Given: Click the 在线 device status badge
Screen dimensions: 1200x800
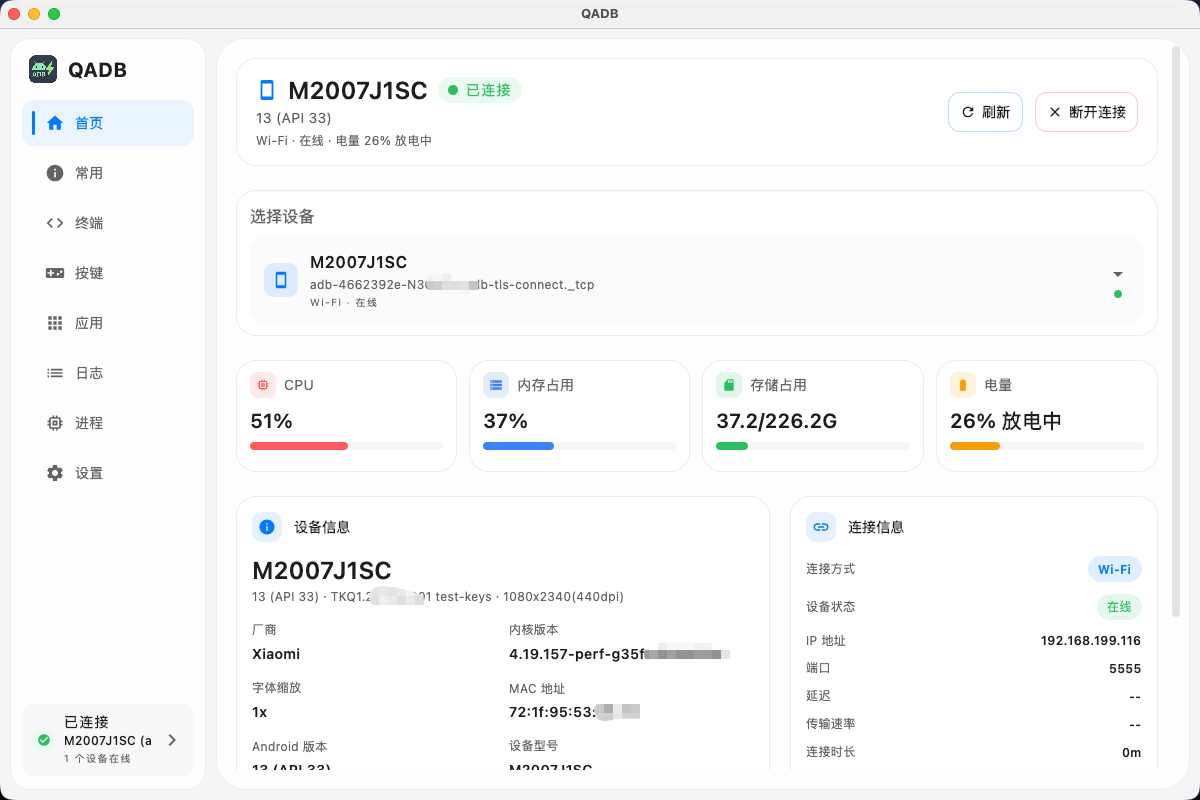Looking at the screenshot, I should pyautogui.click(x=1119, y=606).
